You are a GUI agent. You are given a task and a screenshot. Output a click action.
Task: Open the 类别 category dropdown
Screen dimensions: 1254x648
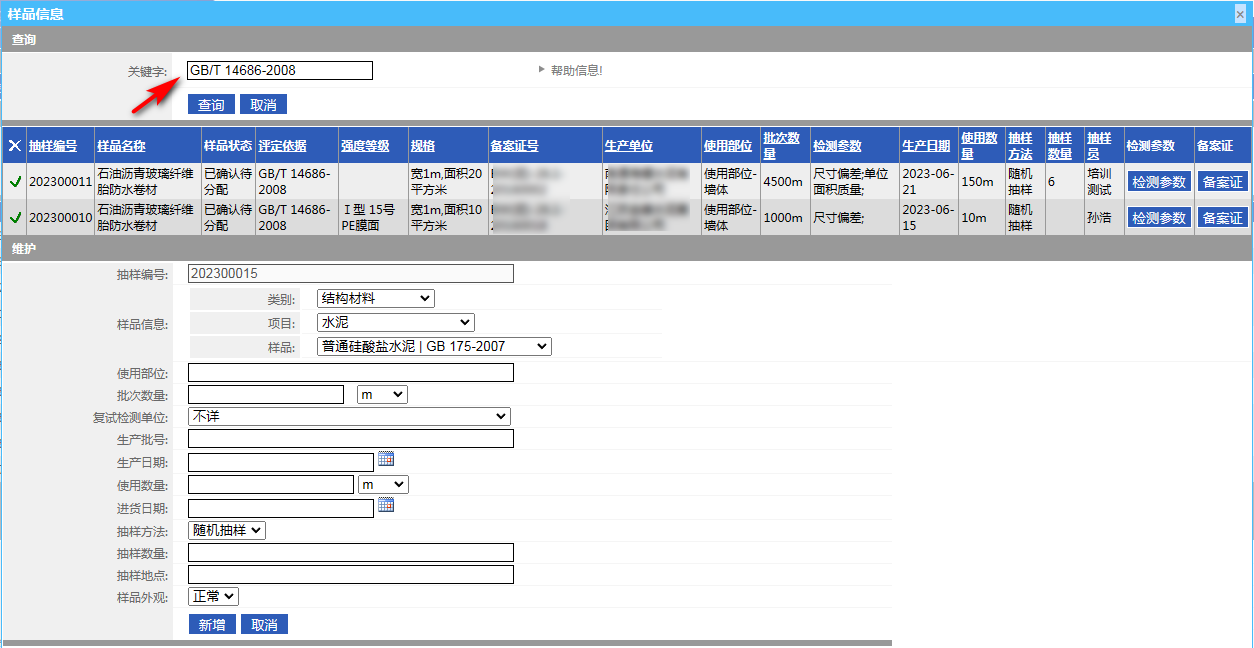(x=375, y=298)
